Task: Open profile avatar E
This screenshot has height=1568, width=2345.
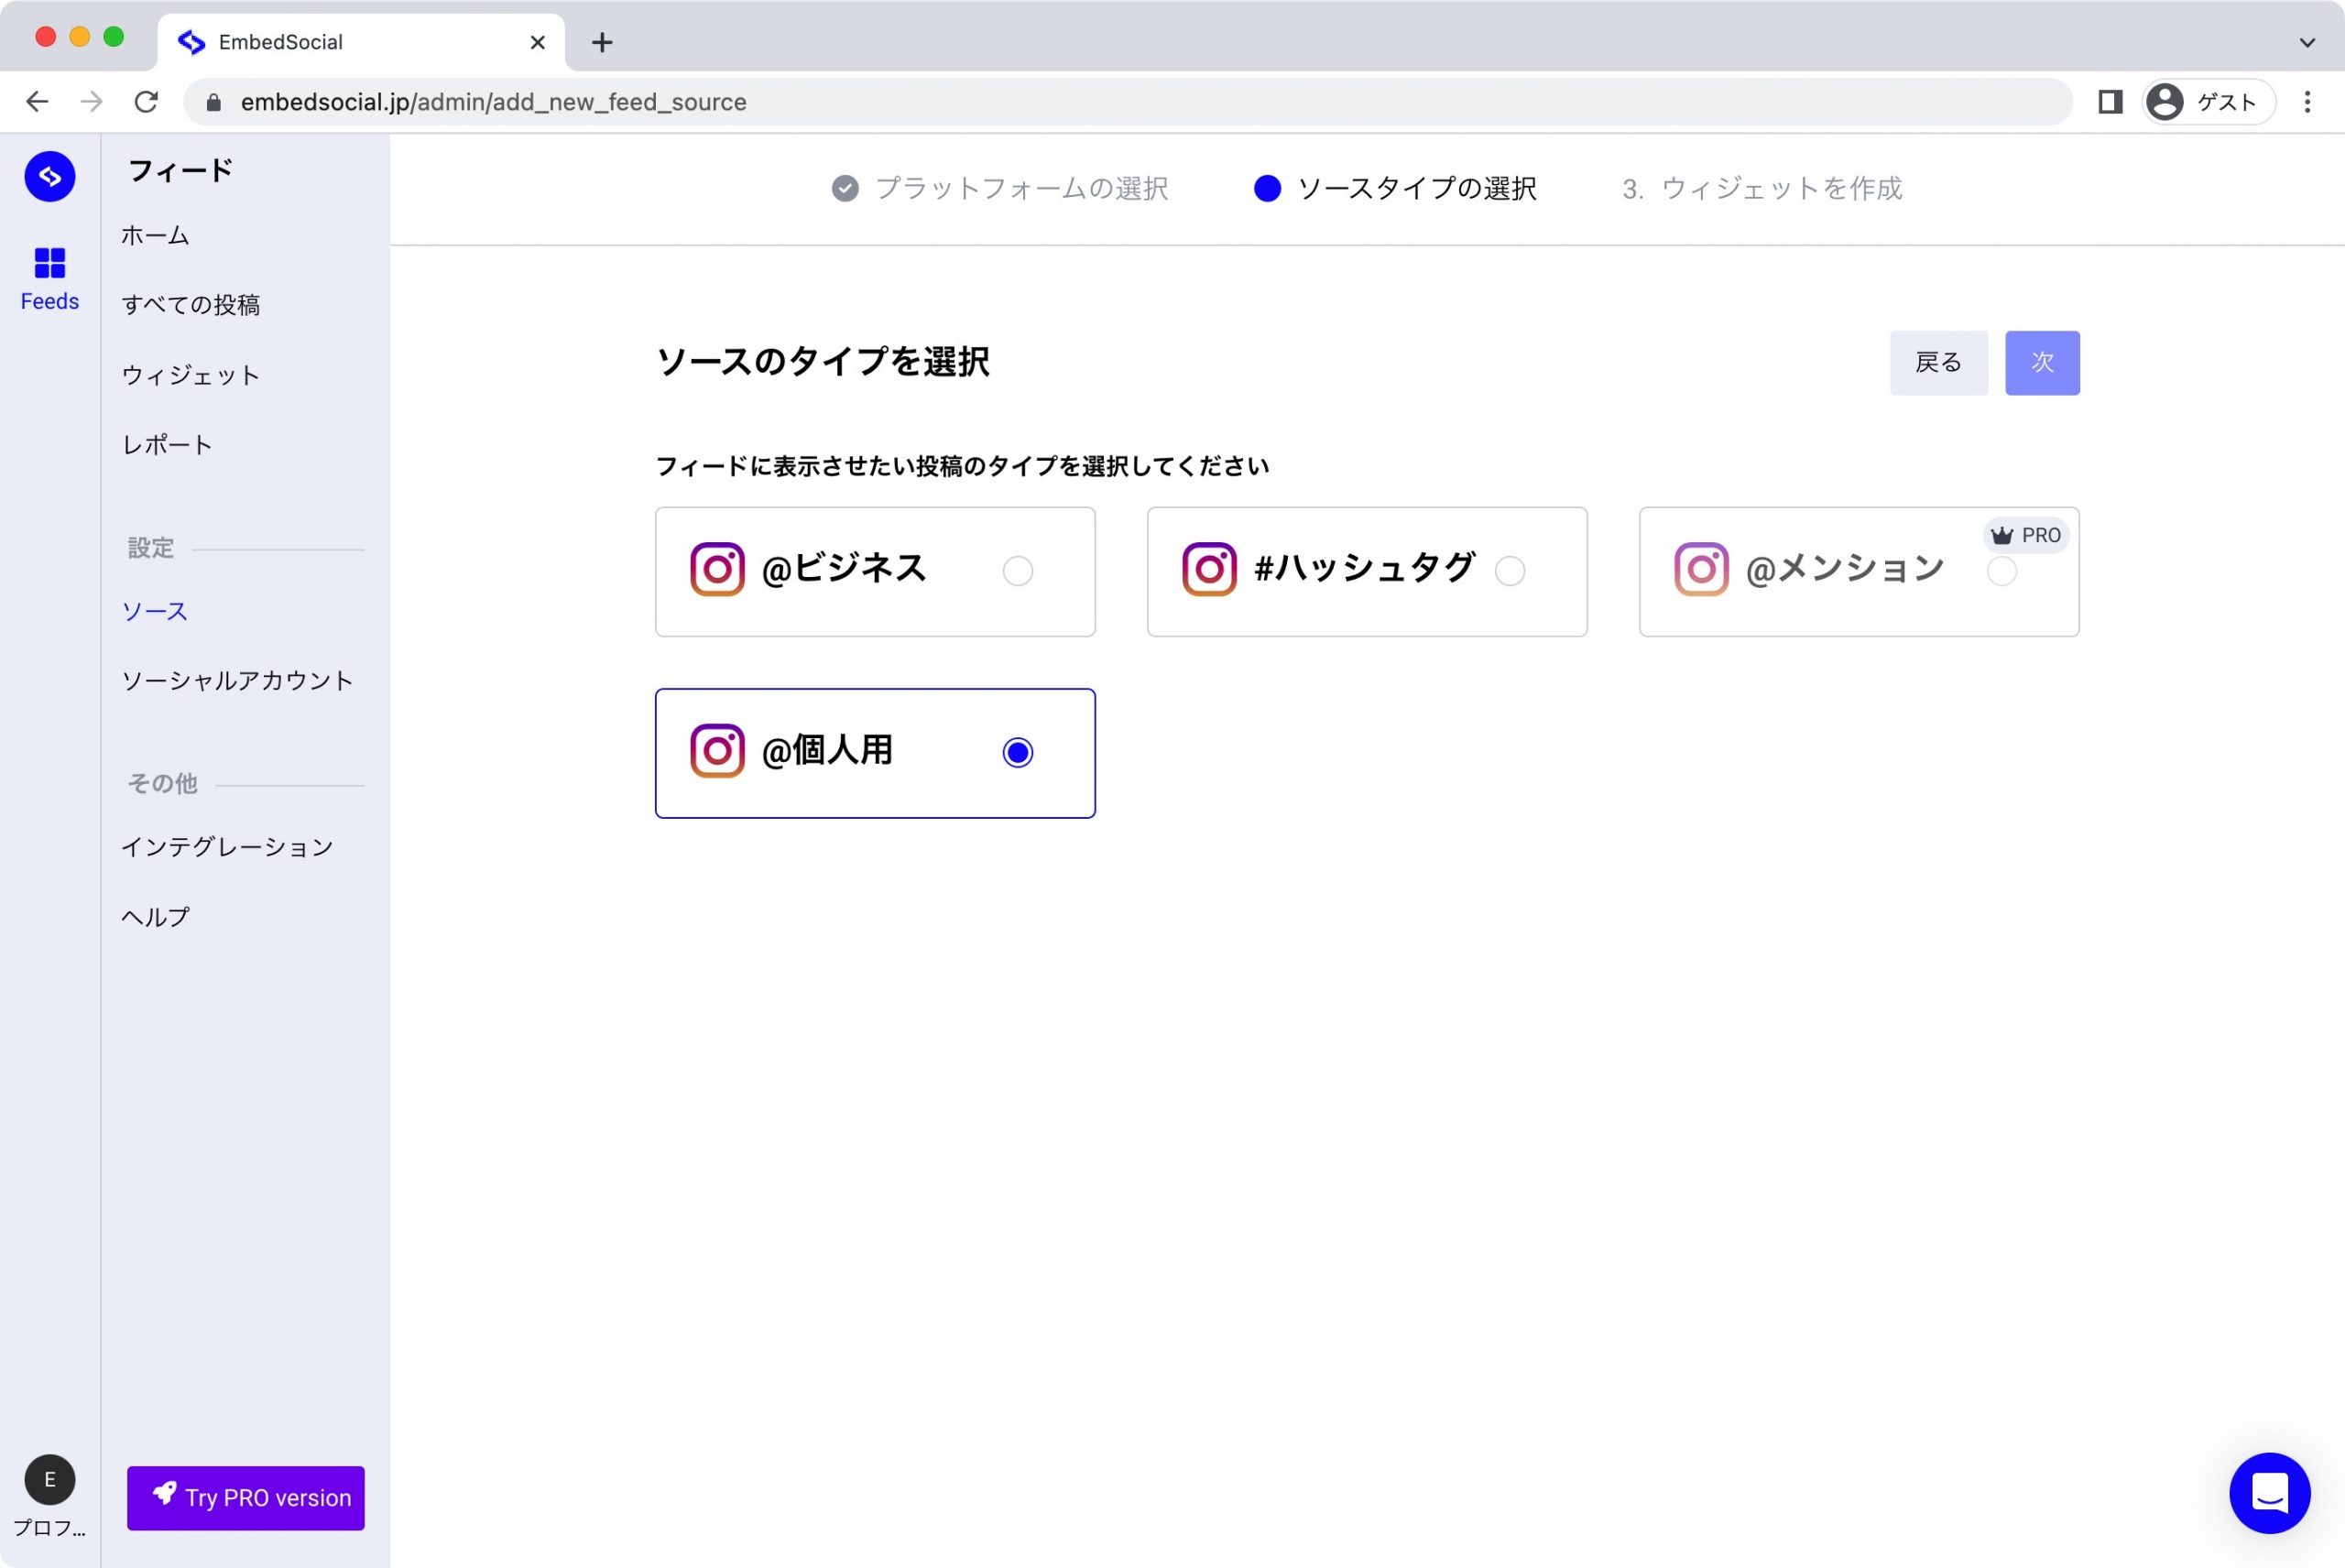Action: (50, 1480)
